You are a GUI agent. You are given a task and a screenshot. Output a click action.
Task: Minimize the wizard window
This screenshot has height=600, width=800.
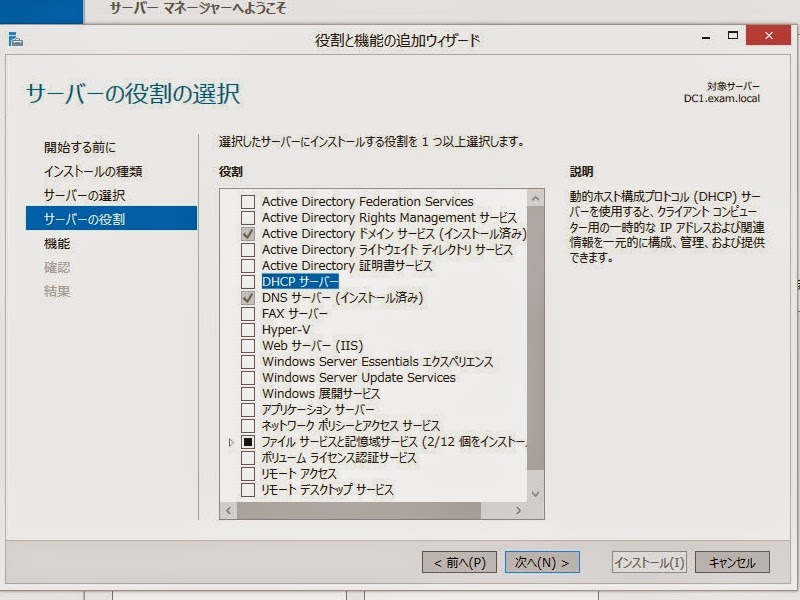706,37
